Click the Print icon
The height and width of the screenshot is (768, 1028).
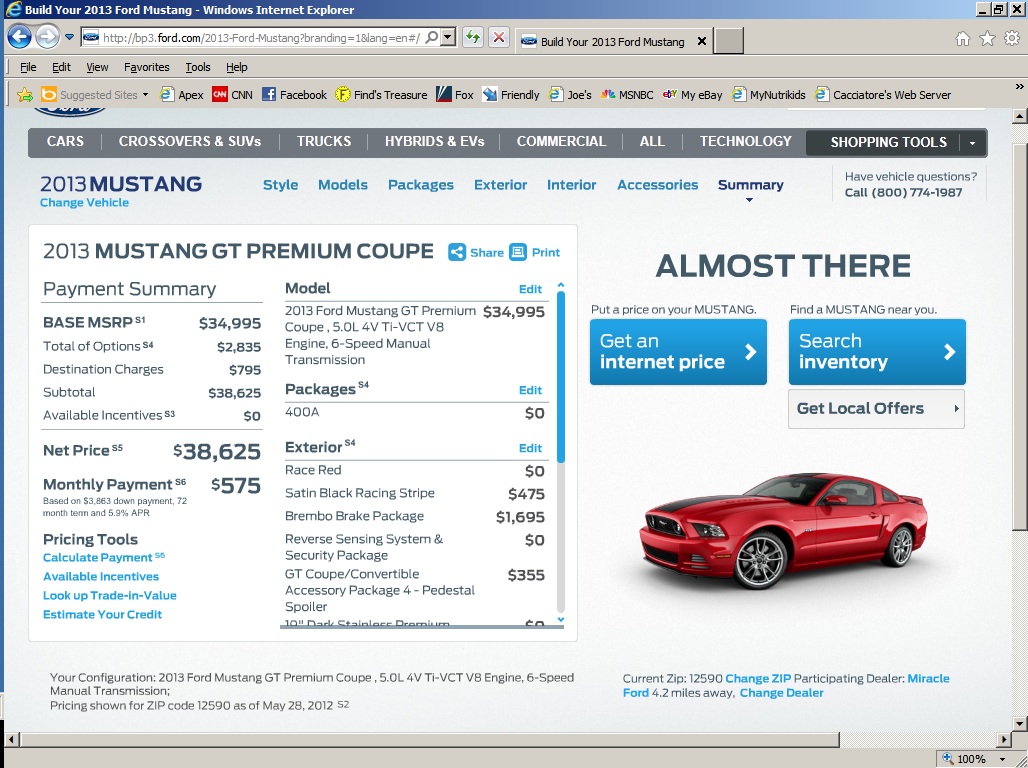point(518,252)
